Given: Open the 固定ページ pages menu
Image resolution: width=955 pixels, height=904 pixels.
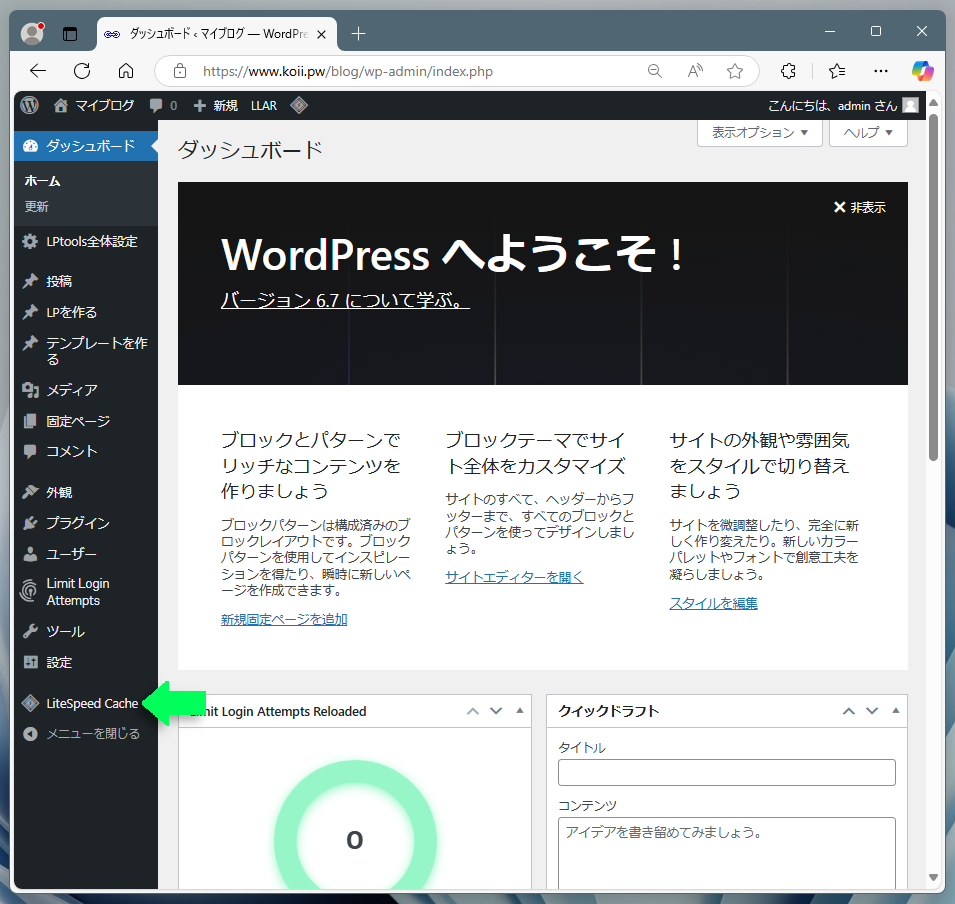Looking at the screenshot, I should [86, 421].
